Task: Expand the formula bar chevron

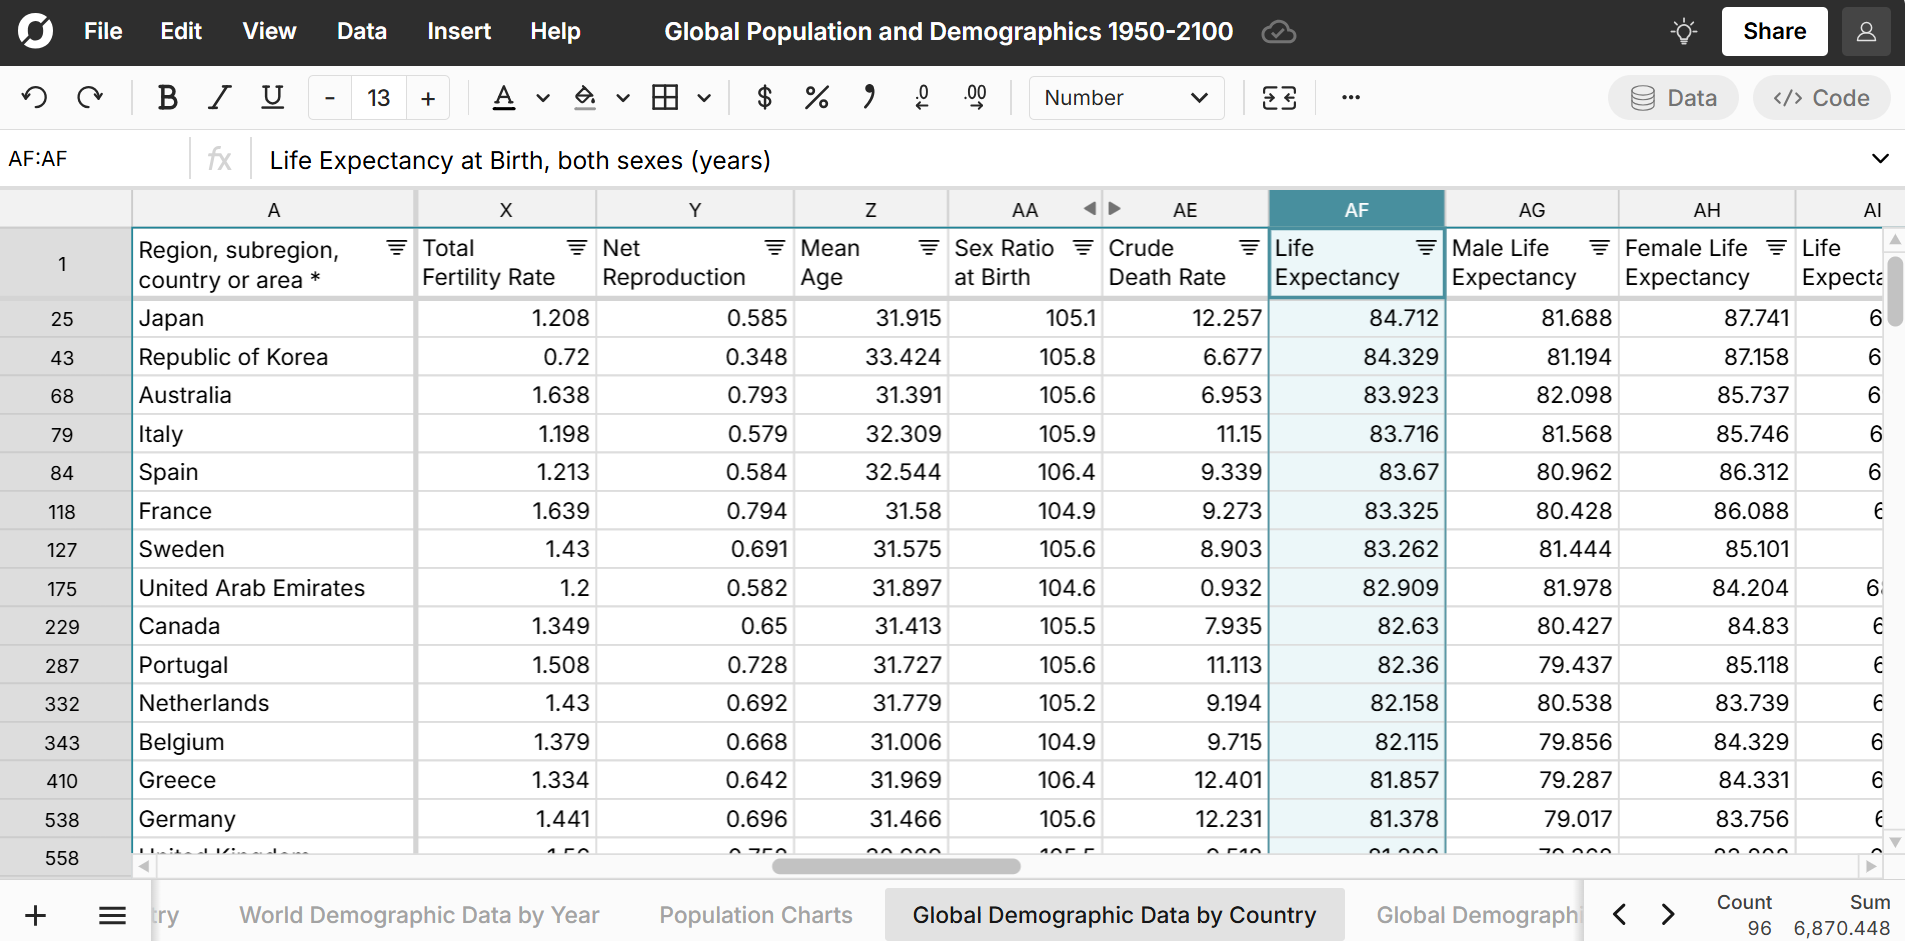Action: click(1879, 159)
